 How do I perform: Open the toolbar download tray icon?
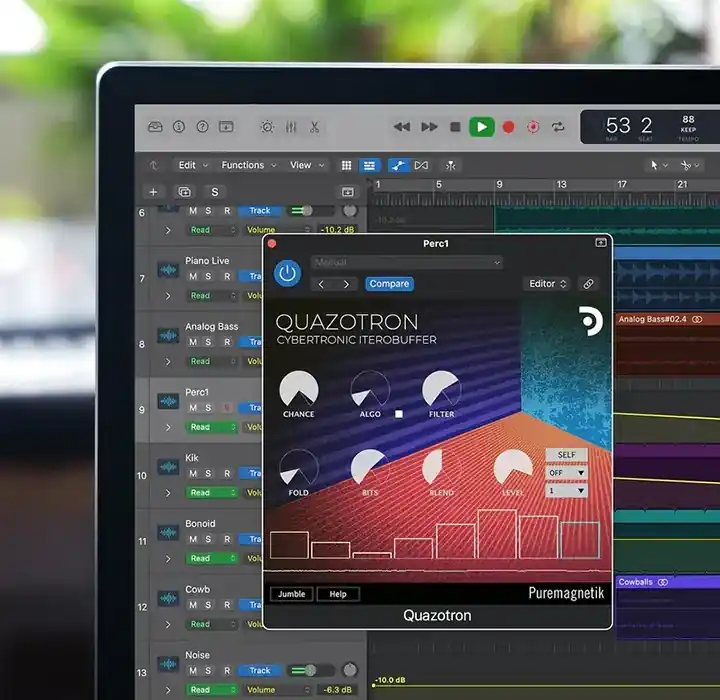[x=226, y=127]
